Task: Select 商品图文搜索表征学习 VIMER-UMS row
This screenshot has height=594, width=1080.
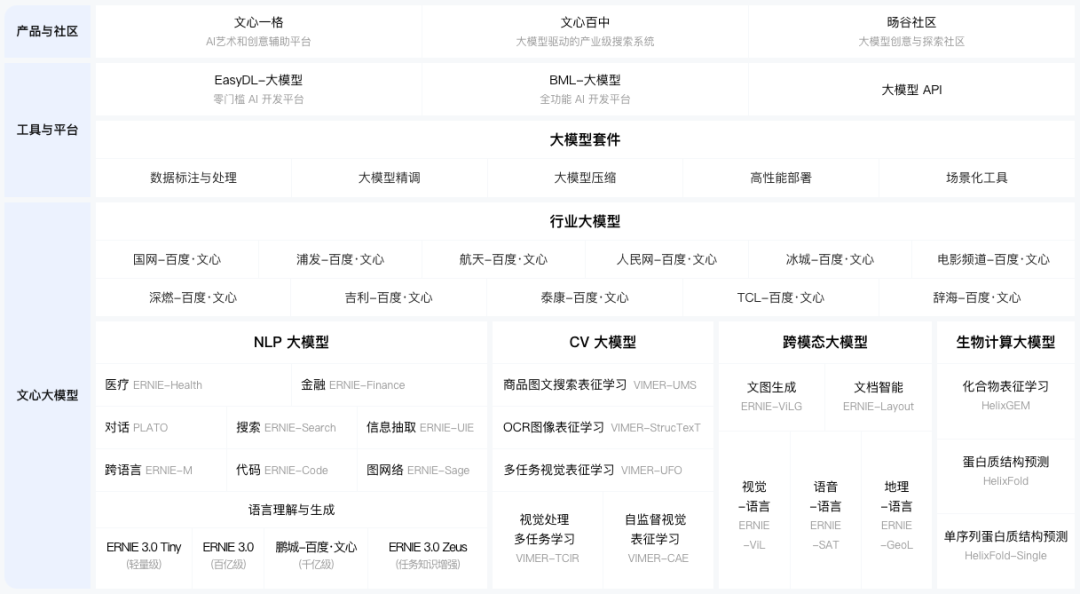Action: click(x=603, y=385)
